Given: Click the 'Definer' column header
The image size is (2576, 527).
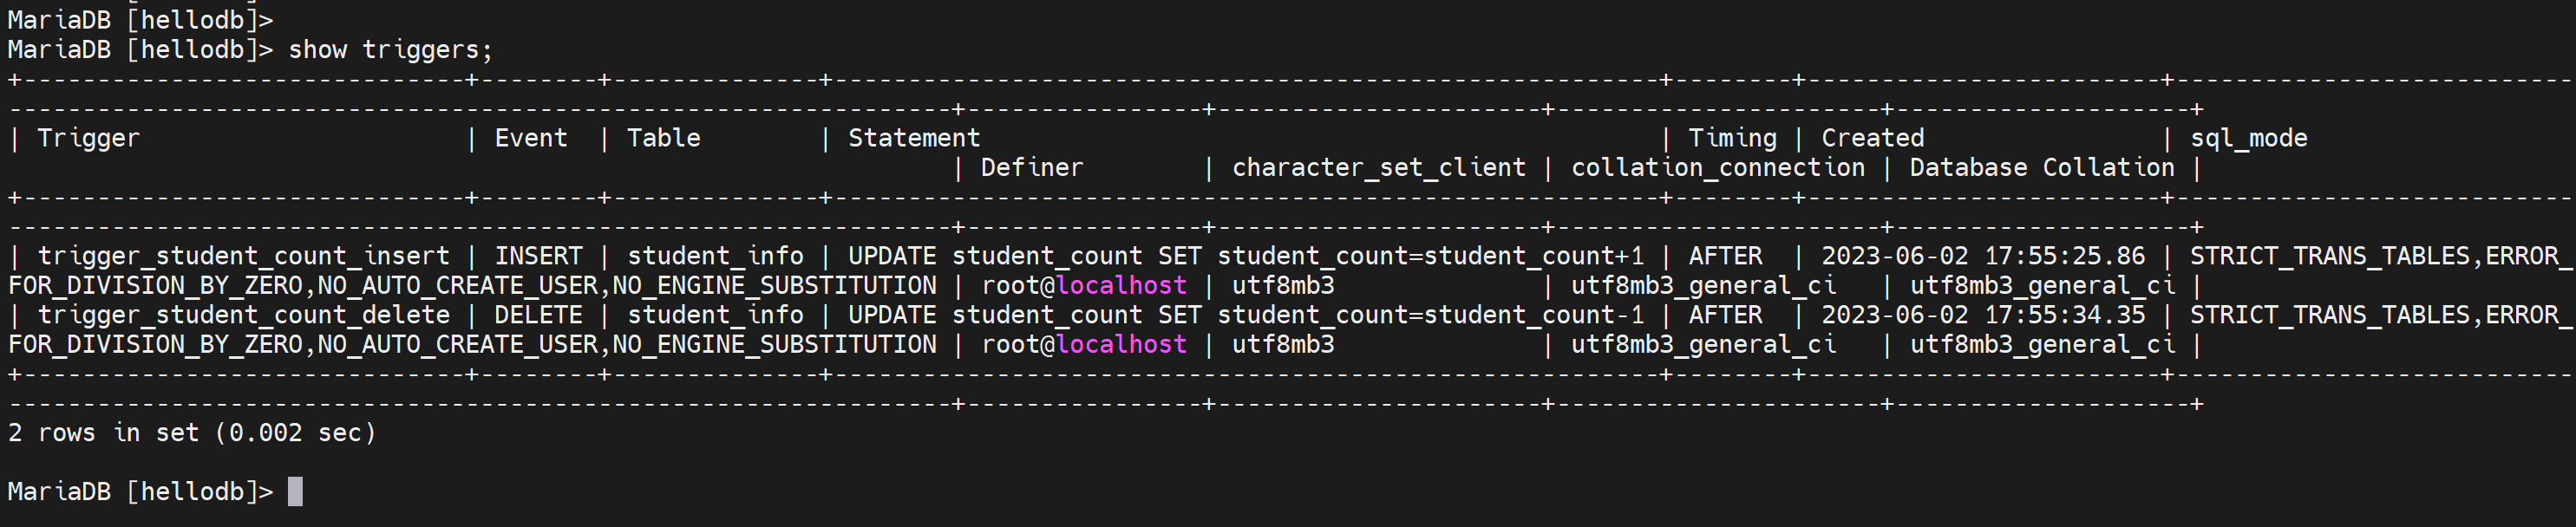Looking at the screenshot, I should tap(1031, 168).
